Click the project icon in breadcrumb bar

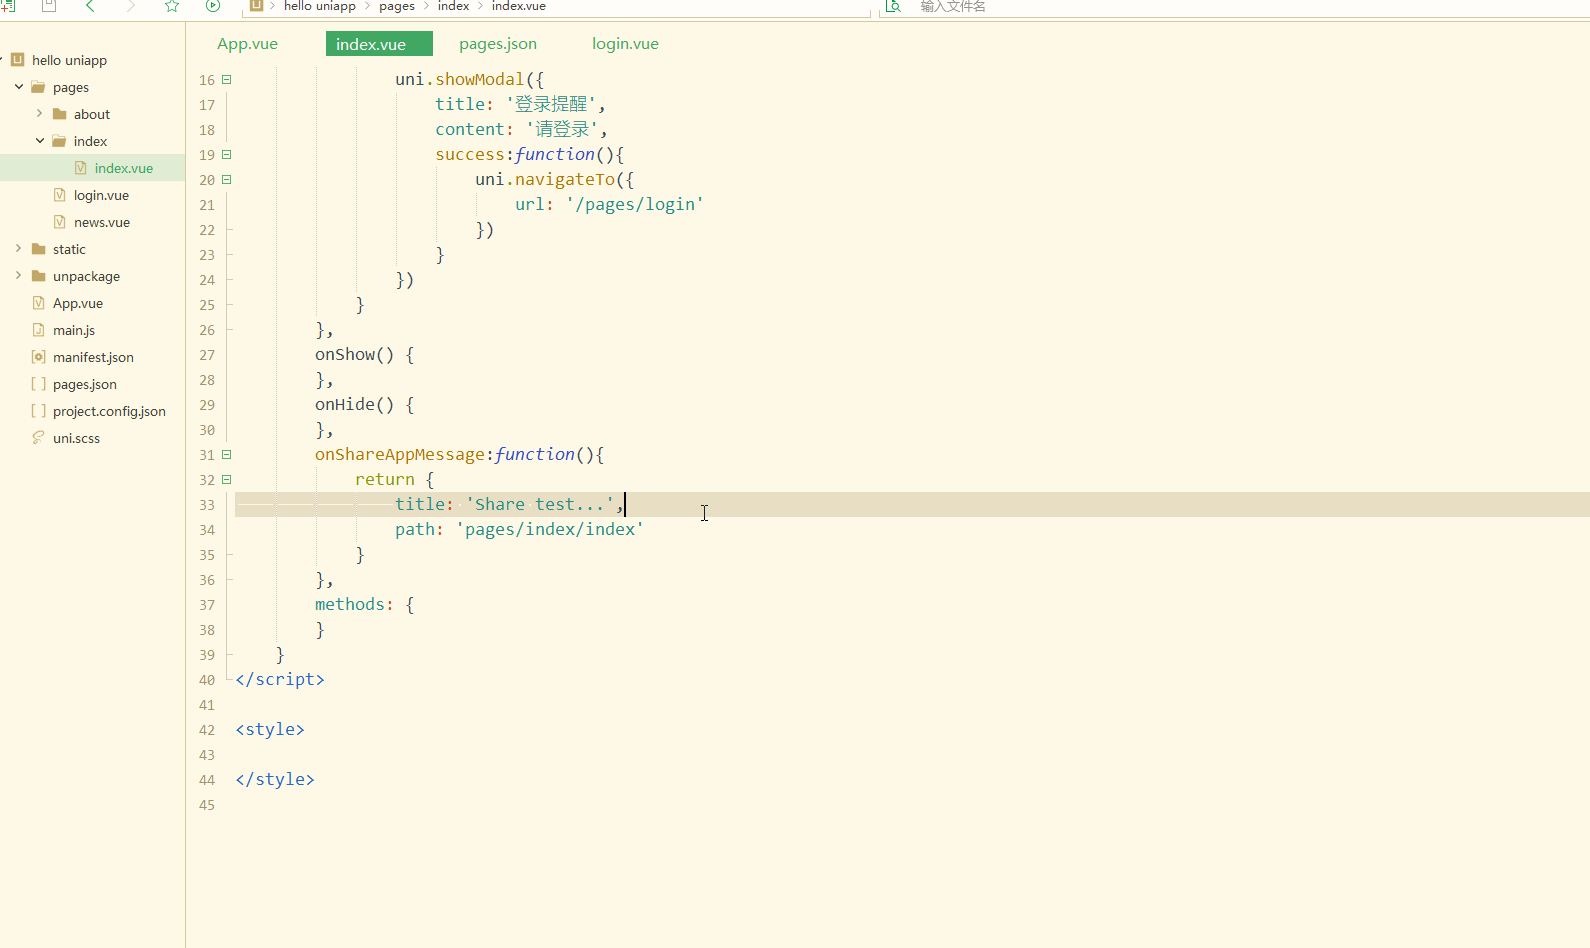[x=256, y=6]
